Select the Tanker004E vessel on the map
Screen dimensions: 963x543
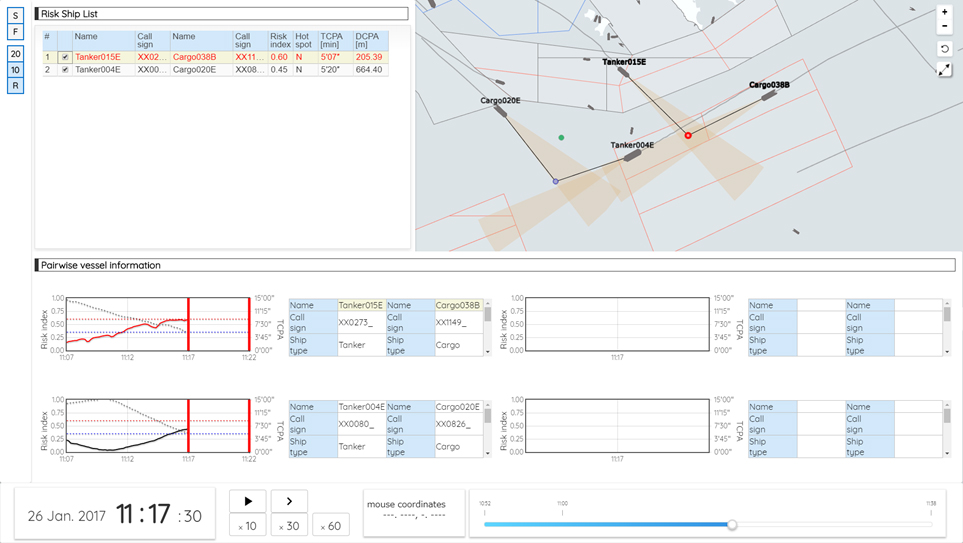(632, 156)
